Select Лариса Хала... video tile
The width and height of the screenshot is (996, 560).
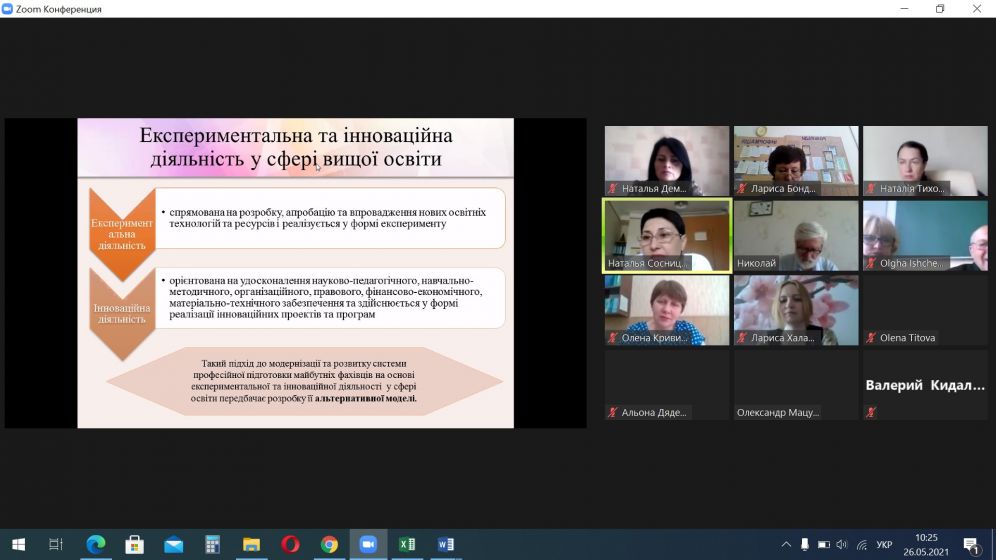(796, 310)
